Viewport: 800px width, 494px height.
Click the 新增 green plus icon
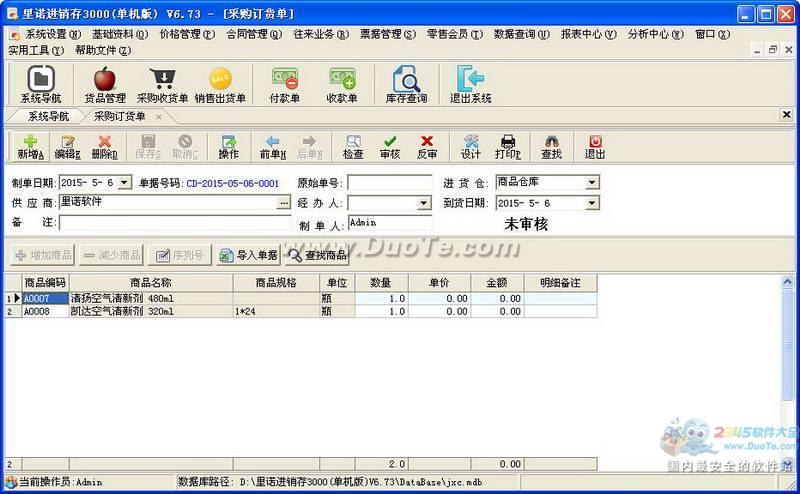31,147
